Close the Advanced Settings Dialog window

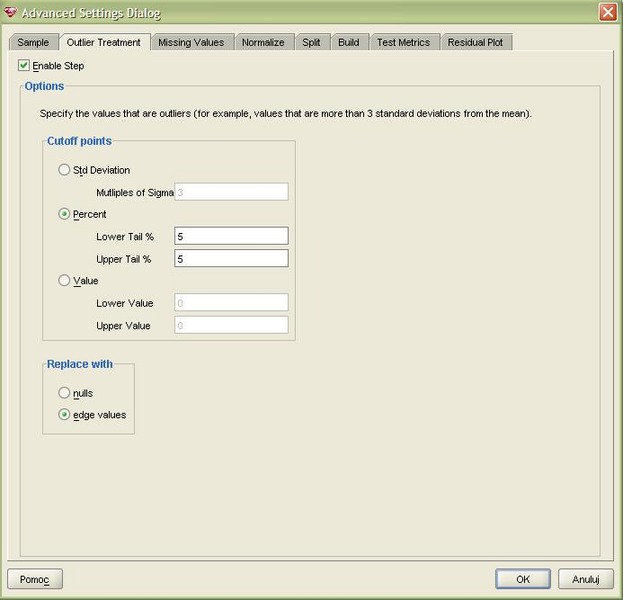607,13
